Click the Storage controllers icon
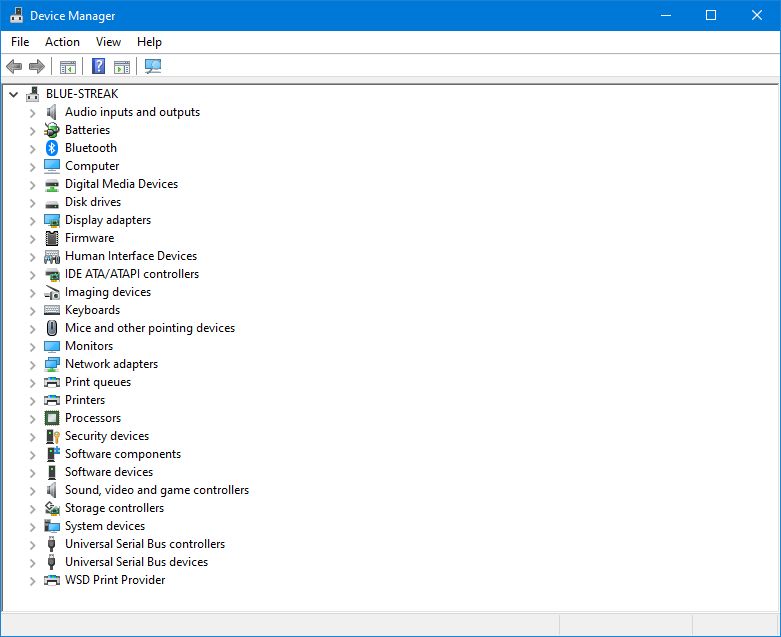781x637 pixels. pyautogui.click(x=52, y=508)
